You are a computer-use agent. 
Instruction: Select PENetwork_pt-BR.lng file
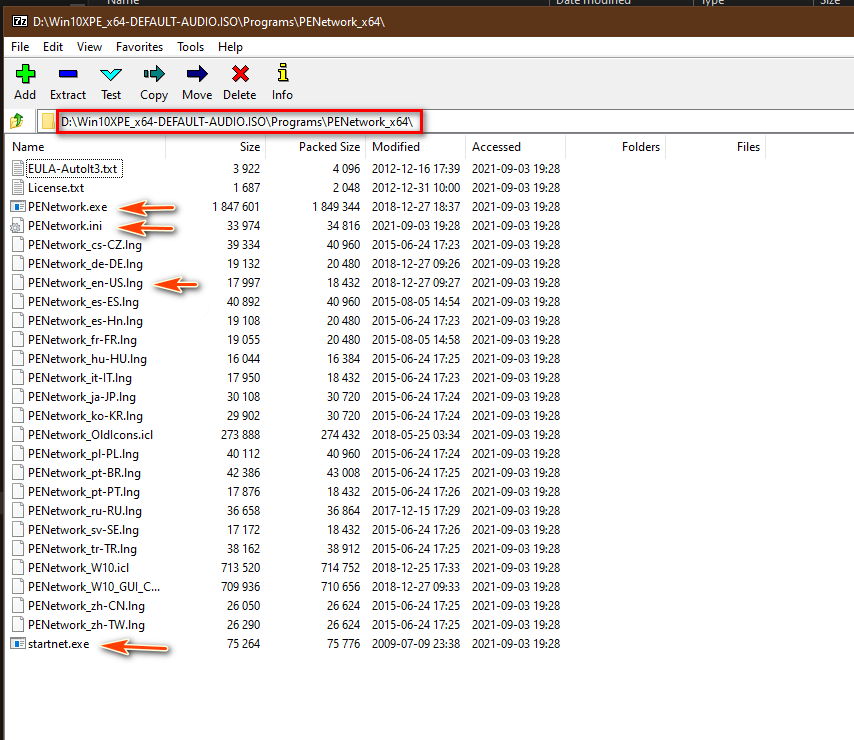(84, 473)
